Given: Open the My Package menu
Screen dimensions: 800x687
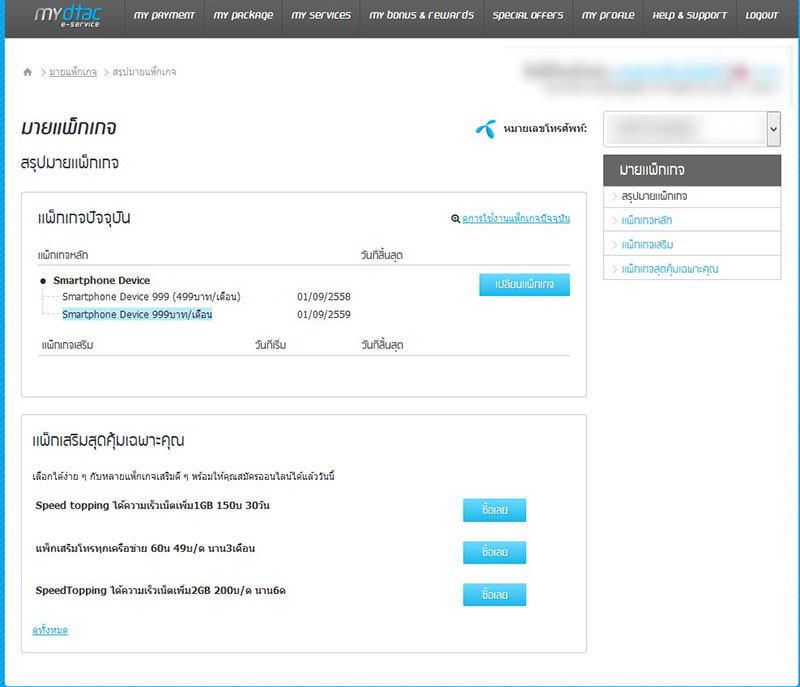Looking at the screenshot, I should [243, 15].
